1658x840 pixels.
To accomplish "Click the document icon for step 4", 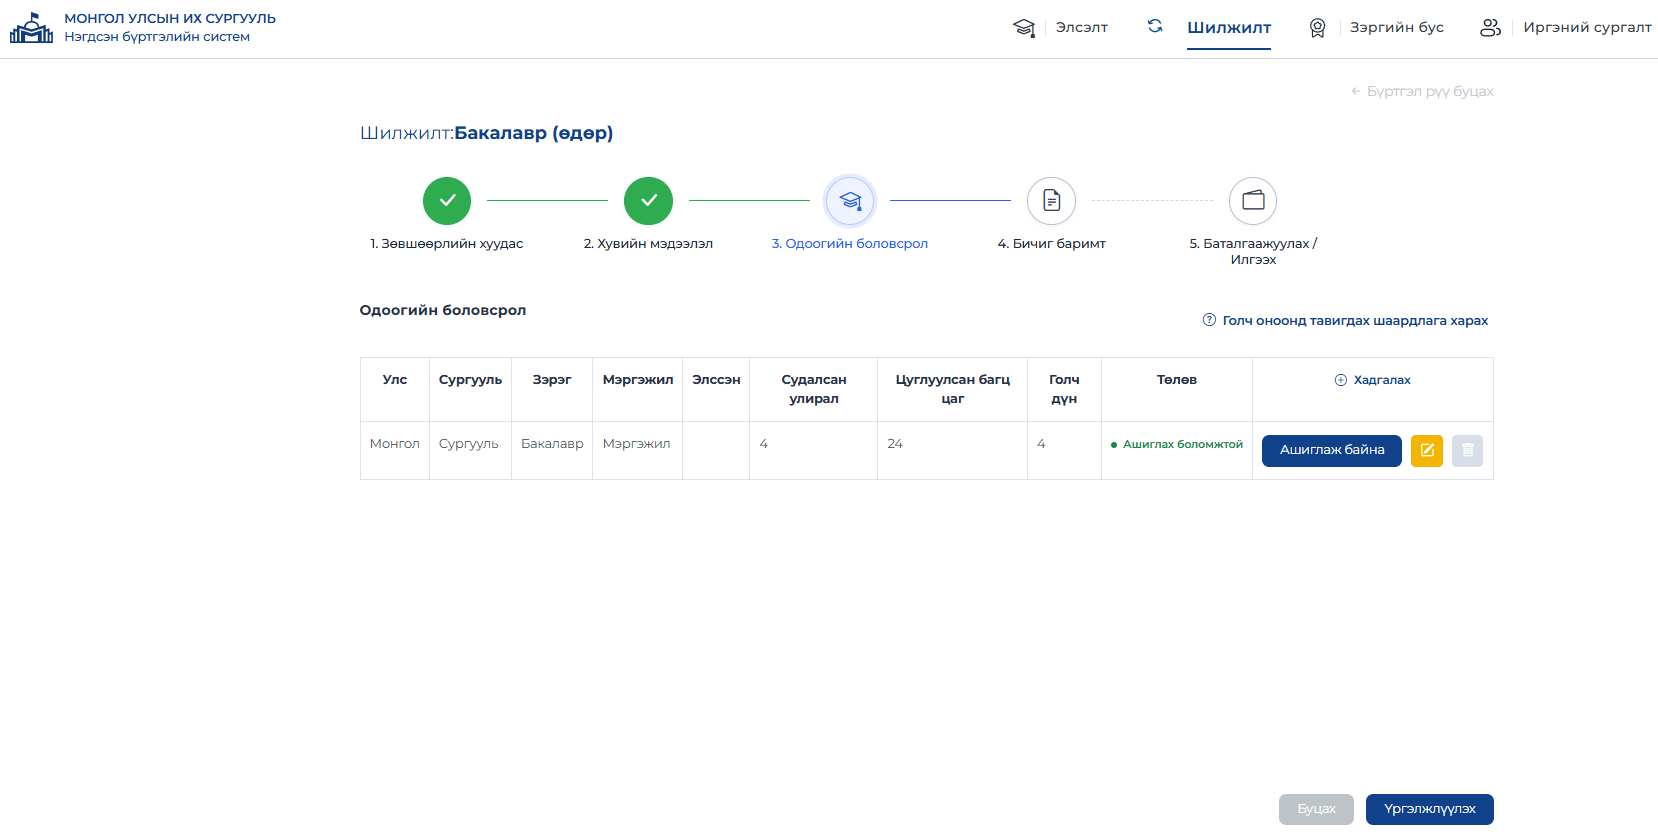I will [x=1051, y=201].
